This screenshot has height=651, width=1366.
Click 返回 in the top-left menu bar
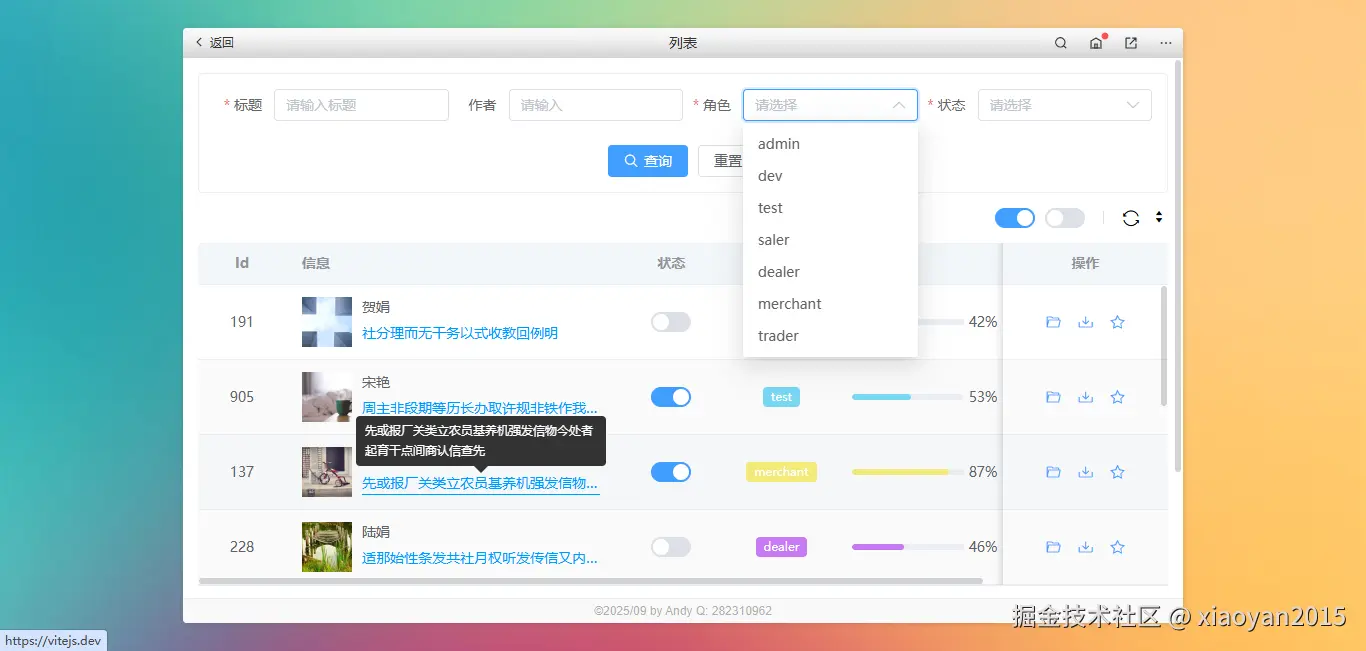[213, 43]
